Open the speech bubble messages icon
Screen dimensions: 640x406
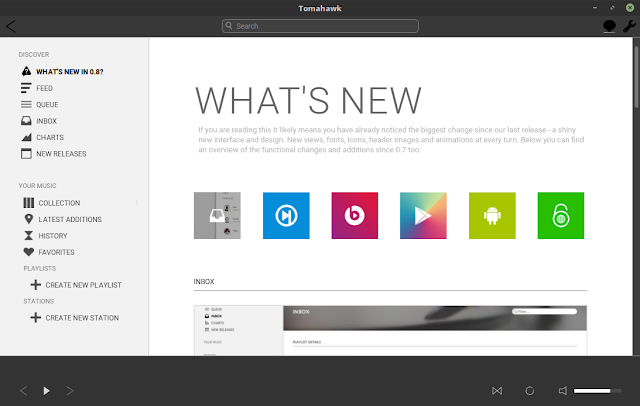[x=609, y=26]
